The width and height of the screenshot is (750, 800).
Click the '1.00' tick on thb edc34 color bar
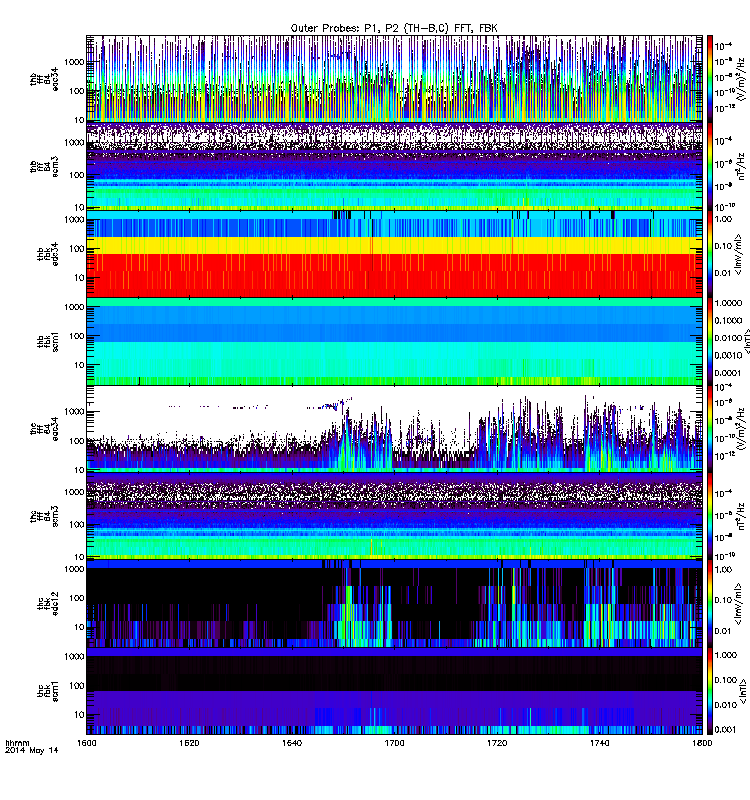[x=723, y=219]
